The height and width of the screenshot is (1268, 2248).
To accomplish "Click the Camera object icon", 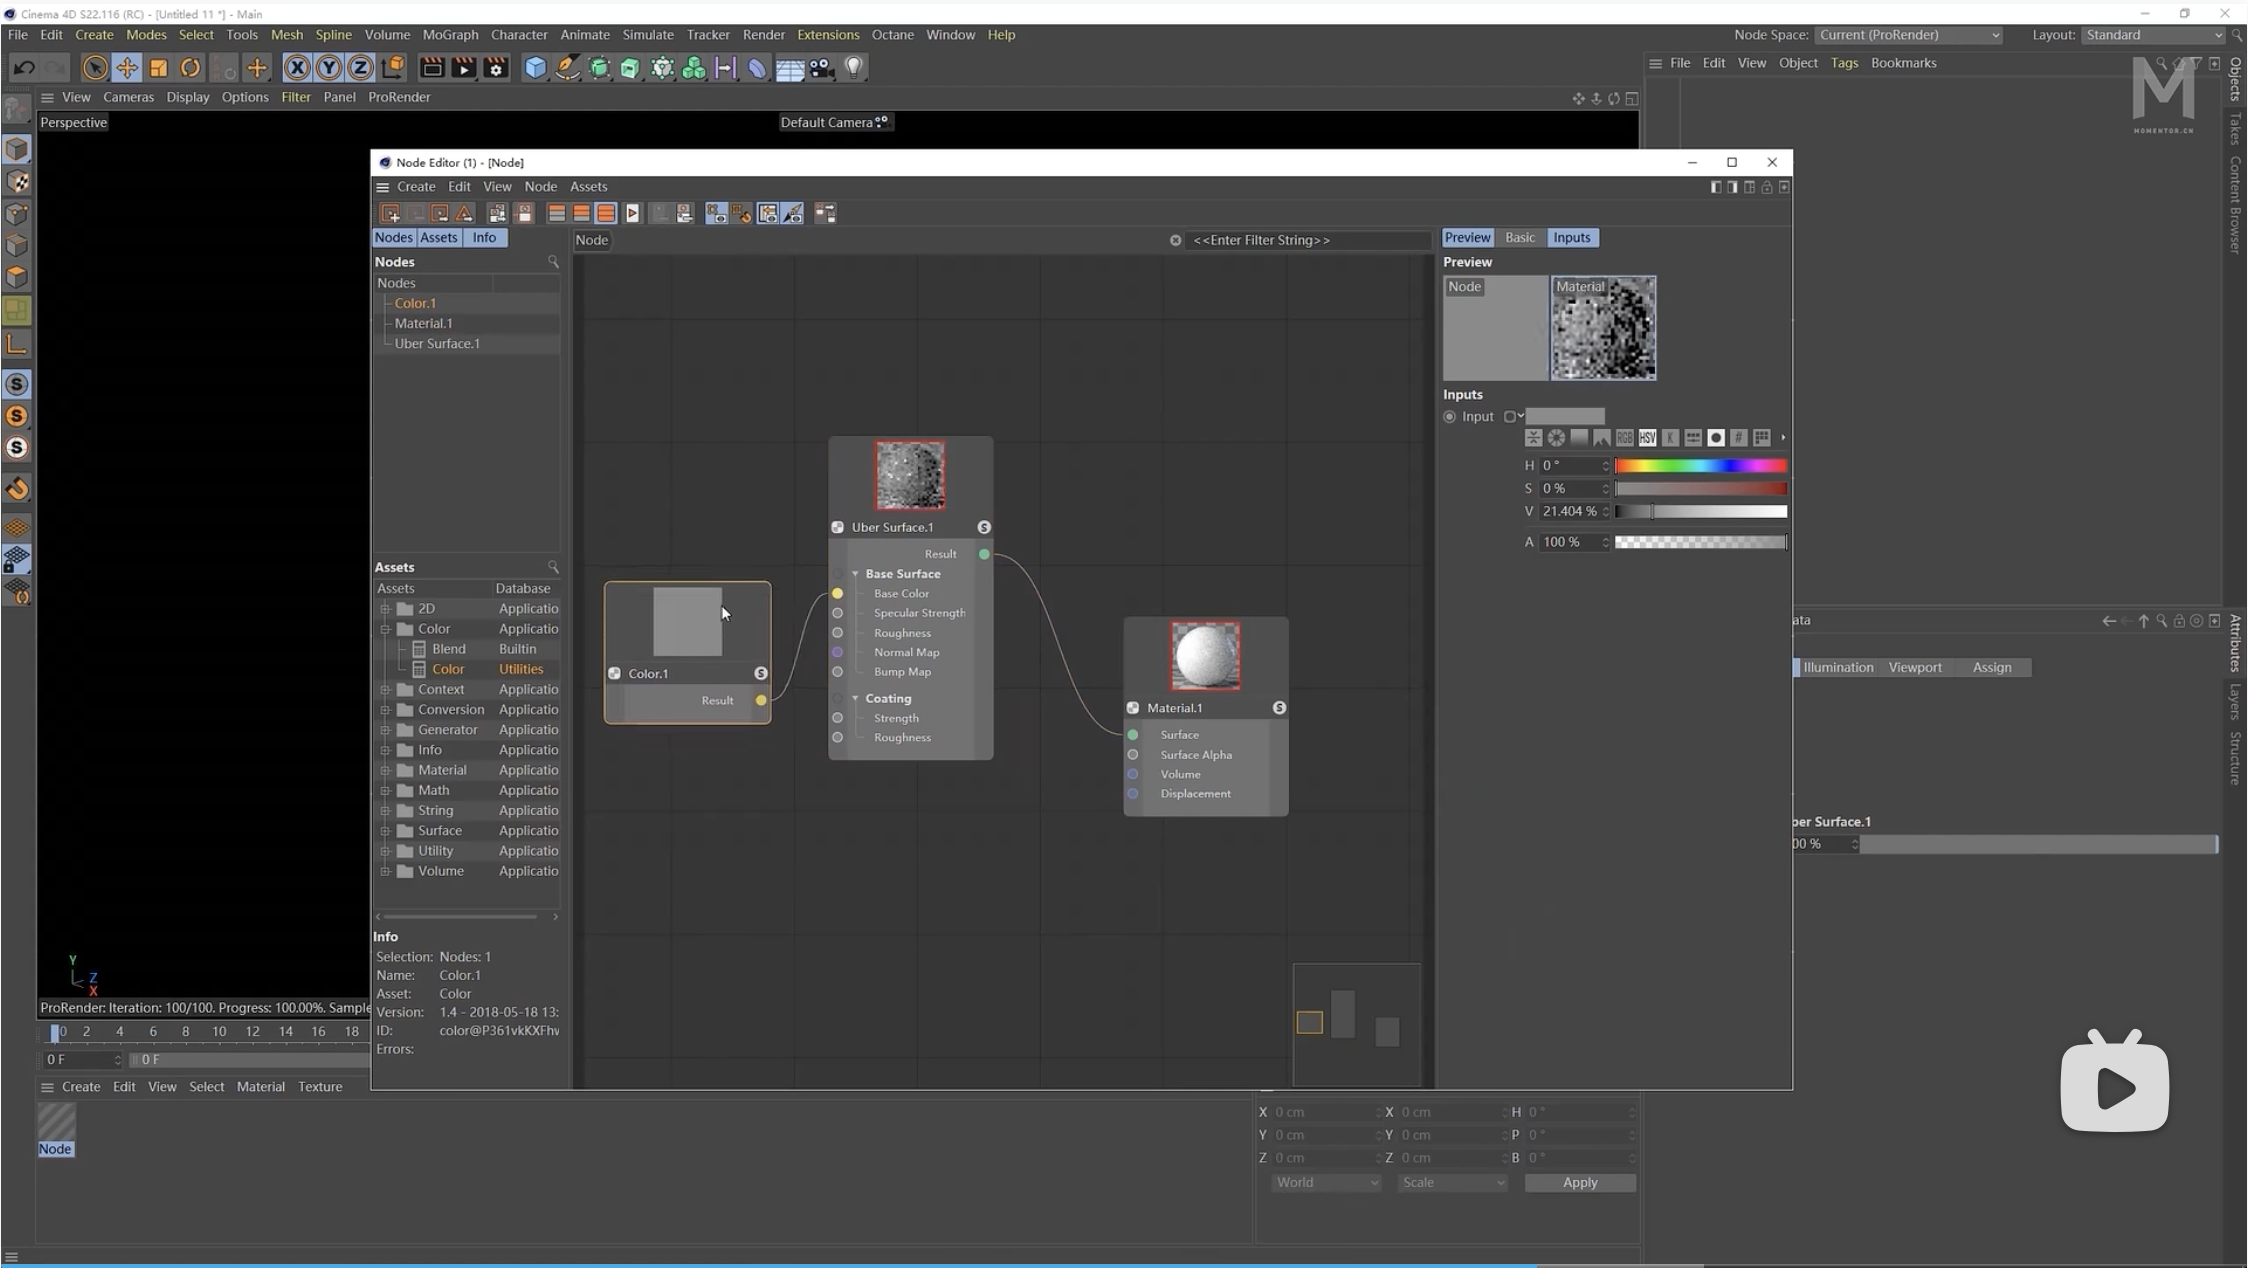I will [x=822, y=68].
